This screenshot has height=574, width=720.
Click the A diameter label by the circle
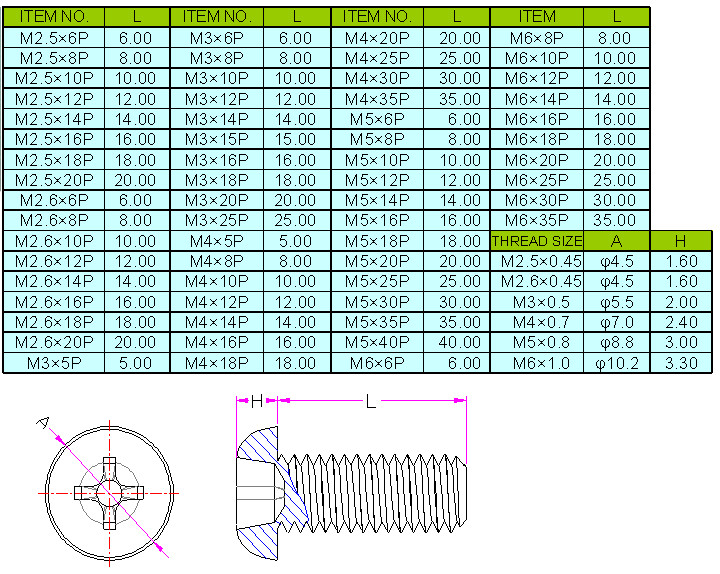[43, 423]
